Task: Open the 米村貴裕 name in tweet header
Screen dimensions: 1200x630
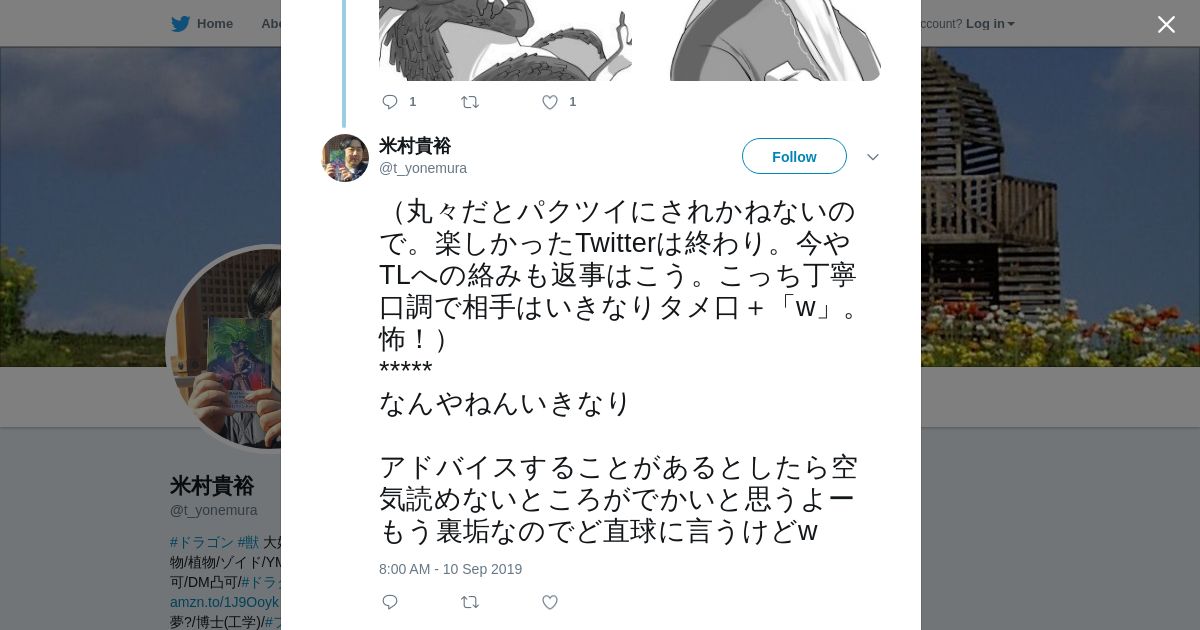Action: [415, 146]
